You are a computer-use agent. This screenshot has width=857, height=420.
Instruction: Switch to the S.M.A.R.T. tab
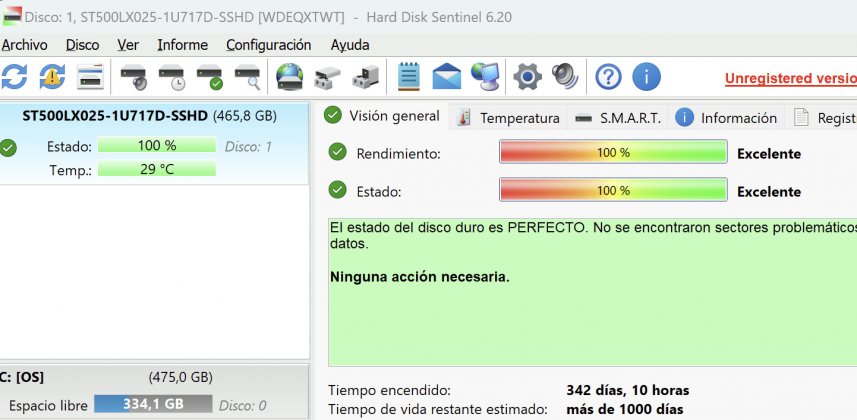pos(618,118)
